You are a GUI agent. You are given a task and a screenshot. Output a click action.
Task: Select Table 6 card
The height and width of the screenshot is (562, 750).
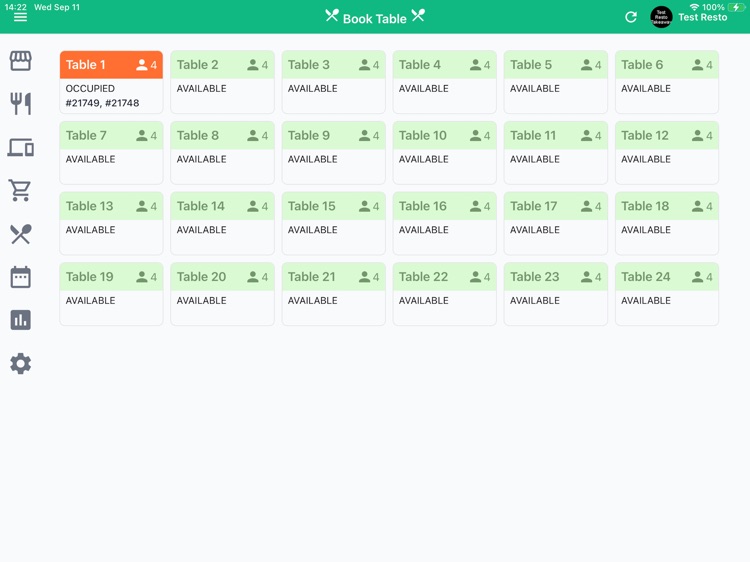[x=667, y=82]
